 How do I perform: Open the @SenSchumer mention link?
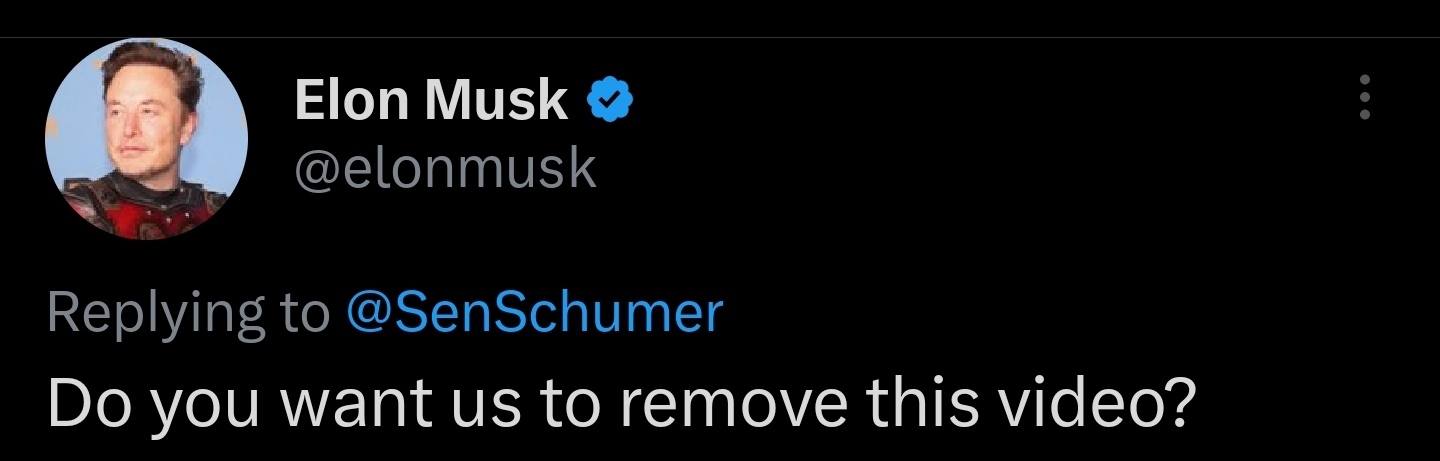(x=533, y=313)
